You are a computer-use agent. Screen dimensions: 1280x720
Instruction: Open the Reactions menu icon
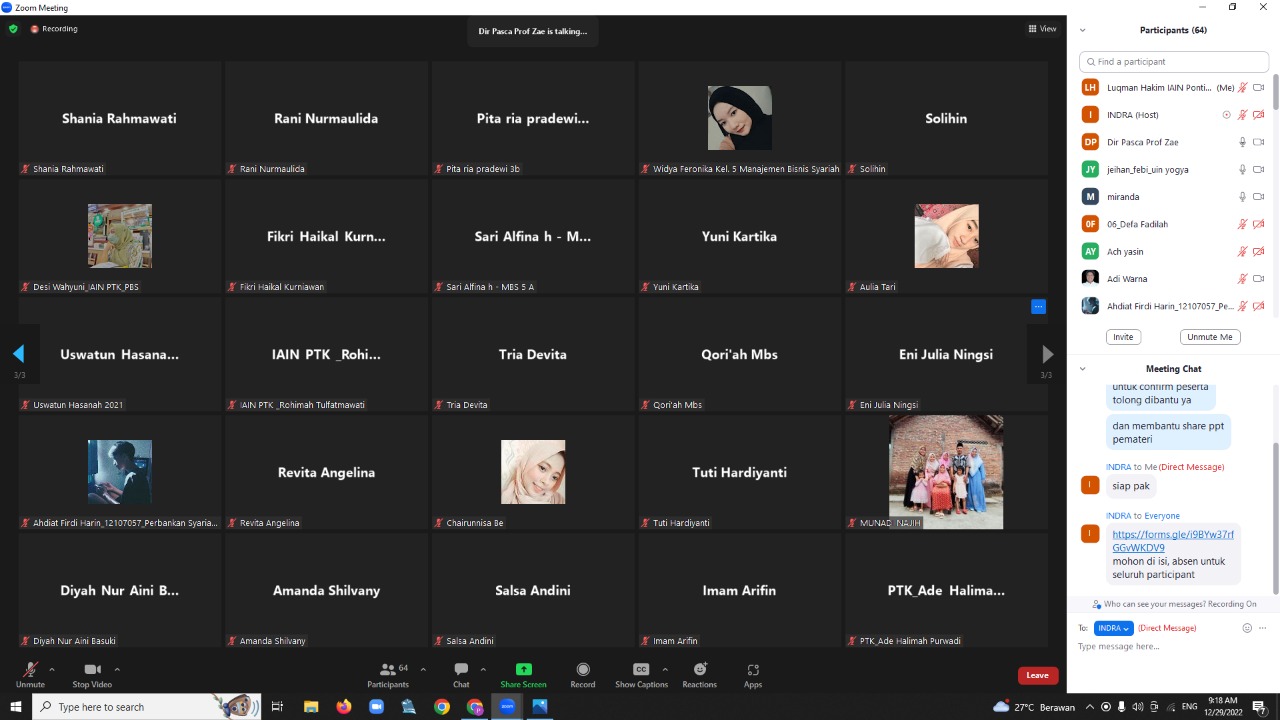(x=700, y=670)
